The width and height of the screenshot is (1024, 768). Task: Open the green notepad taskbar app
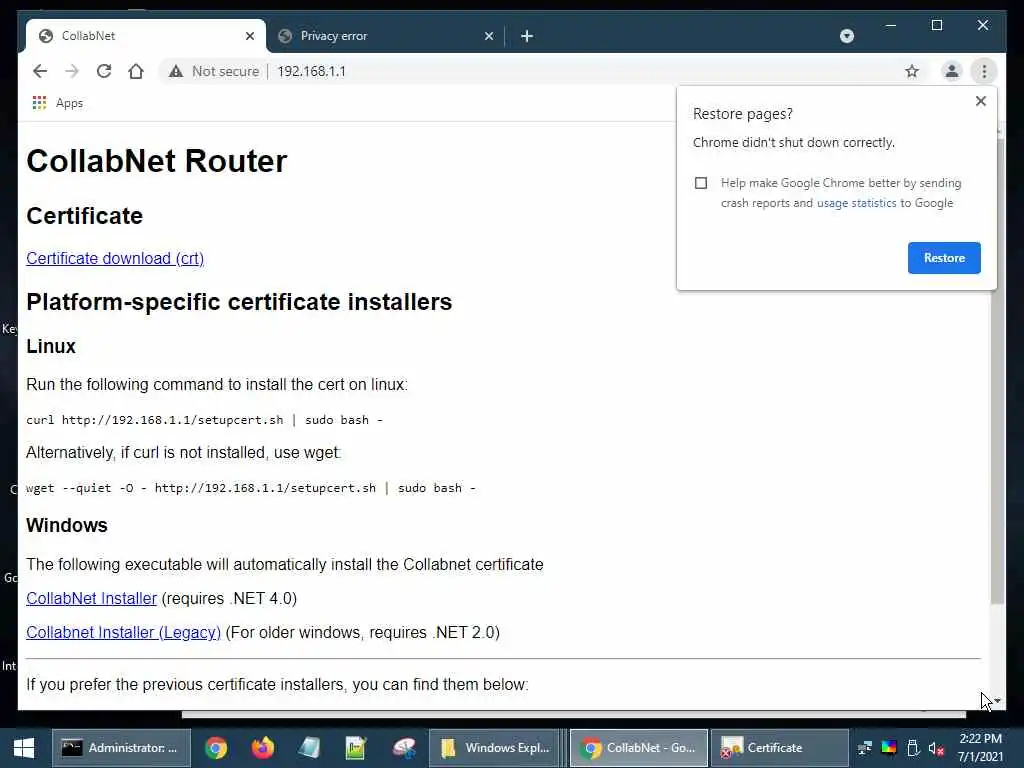pos(356,748)
